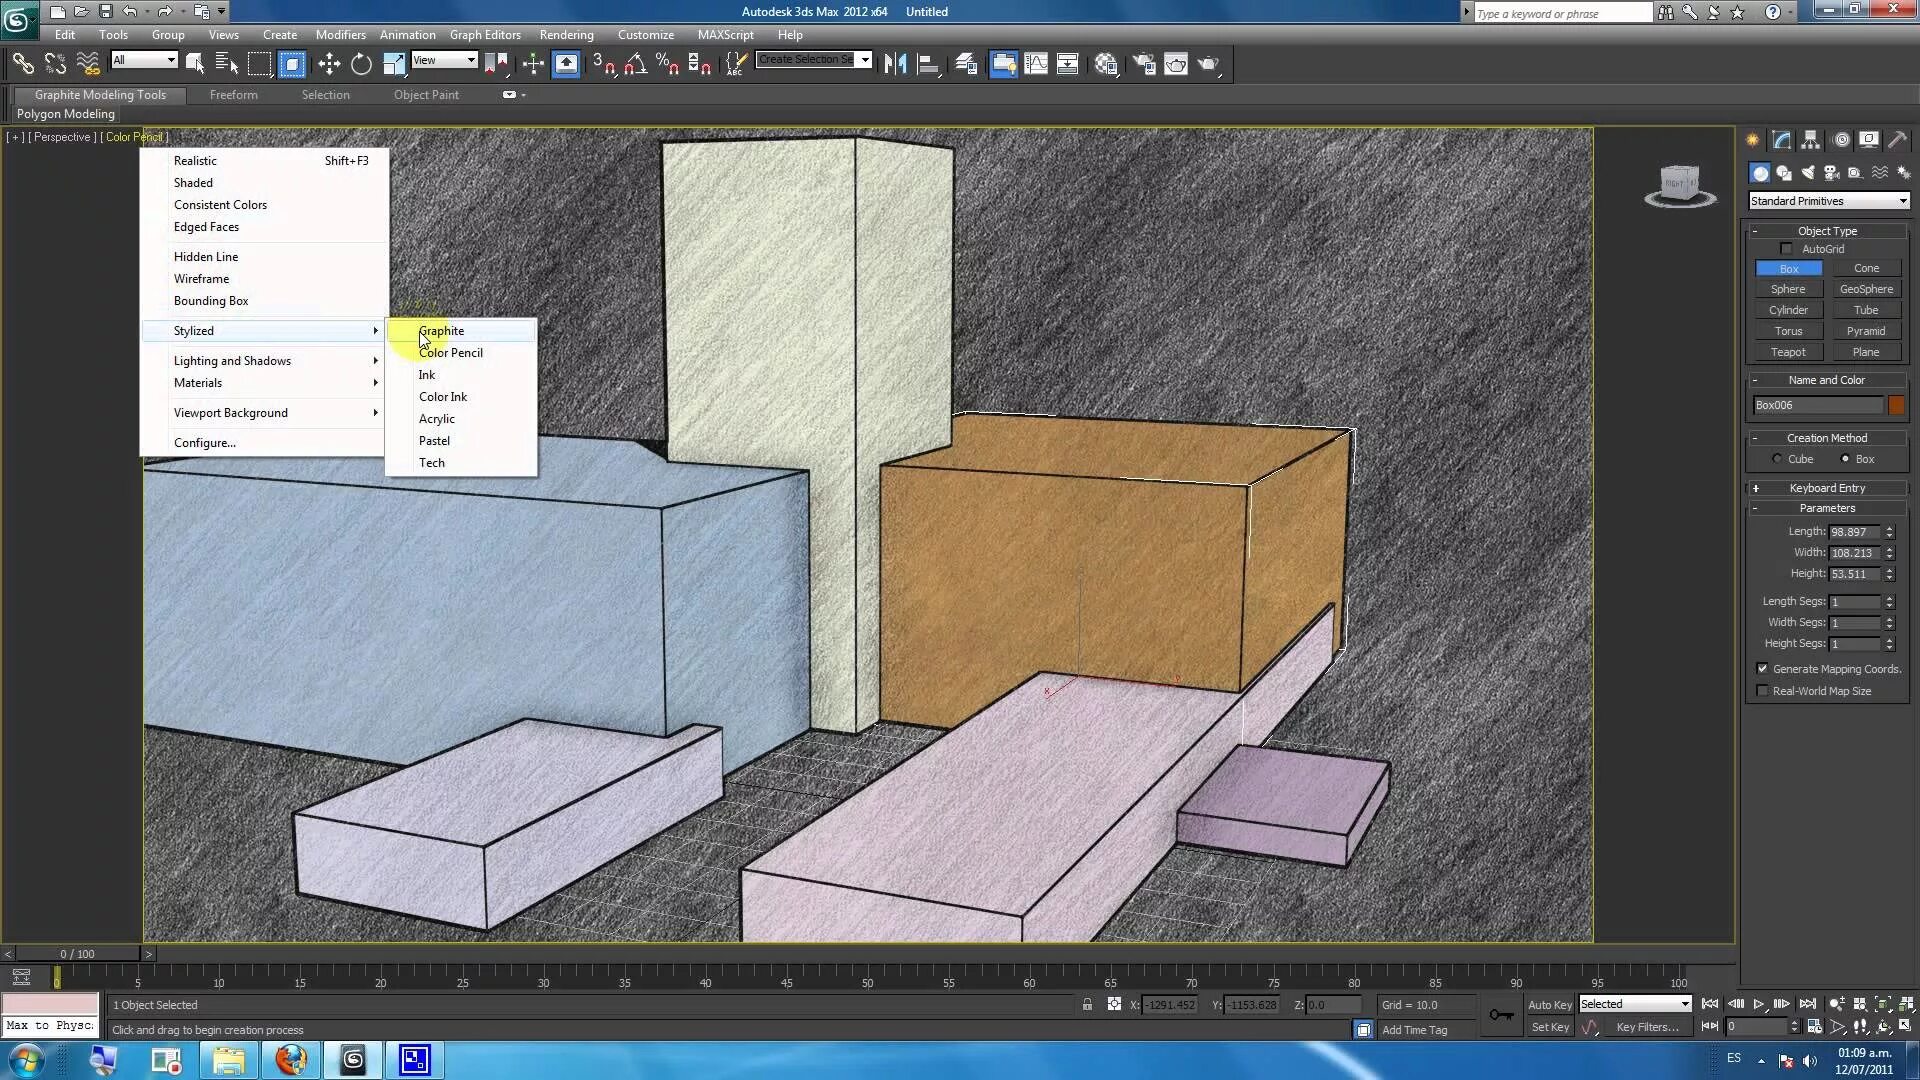
Task: Open the Hierarchy panel icon
Action: click(x=1810, y=140)
